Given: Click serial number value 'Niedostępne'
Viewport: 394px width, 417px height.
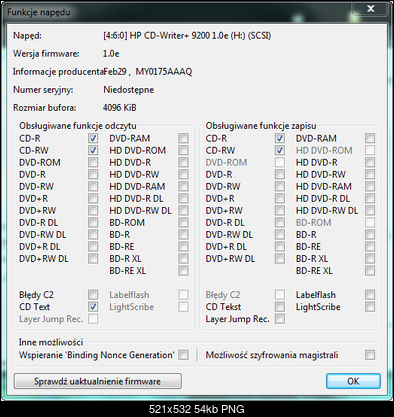Looking at the screenshot, I should [129, 90].
